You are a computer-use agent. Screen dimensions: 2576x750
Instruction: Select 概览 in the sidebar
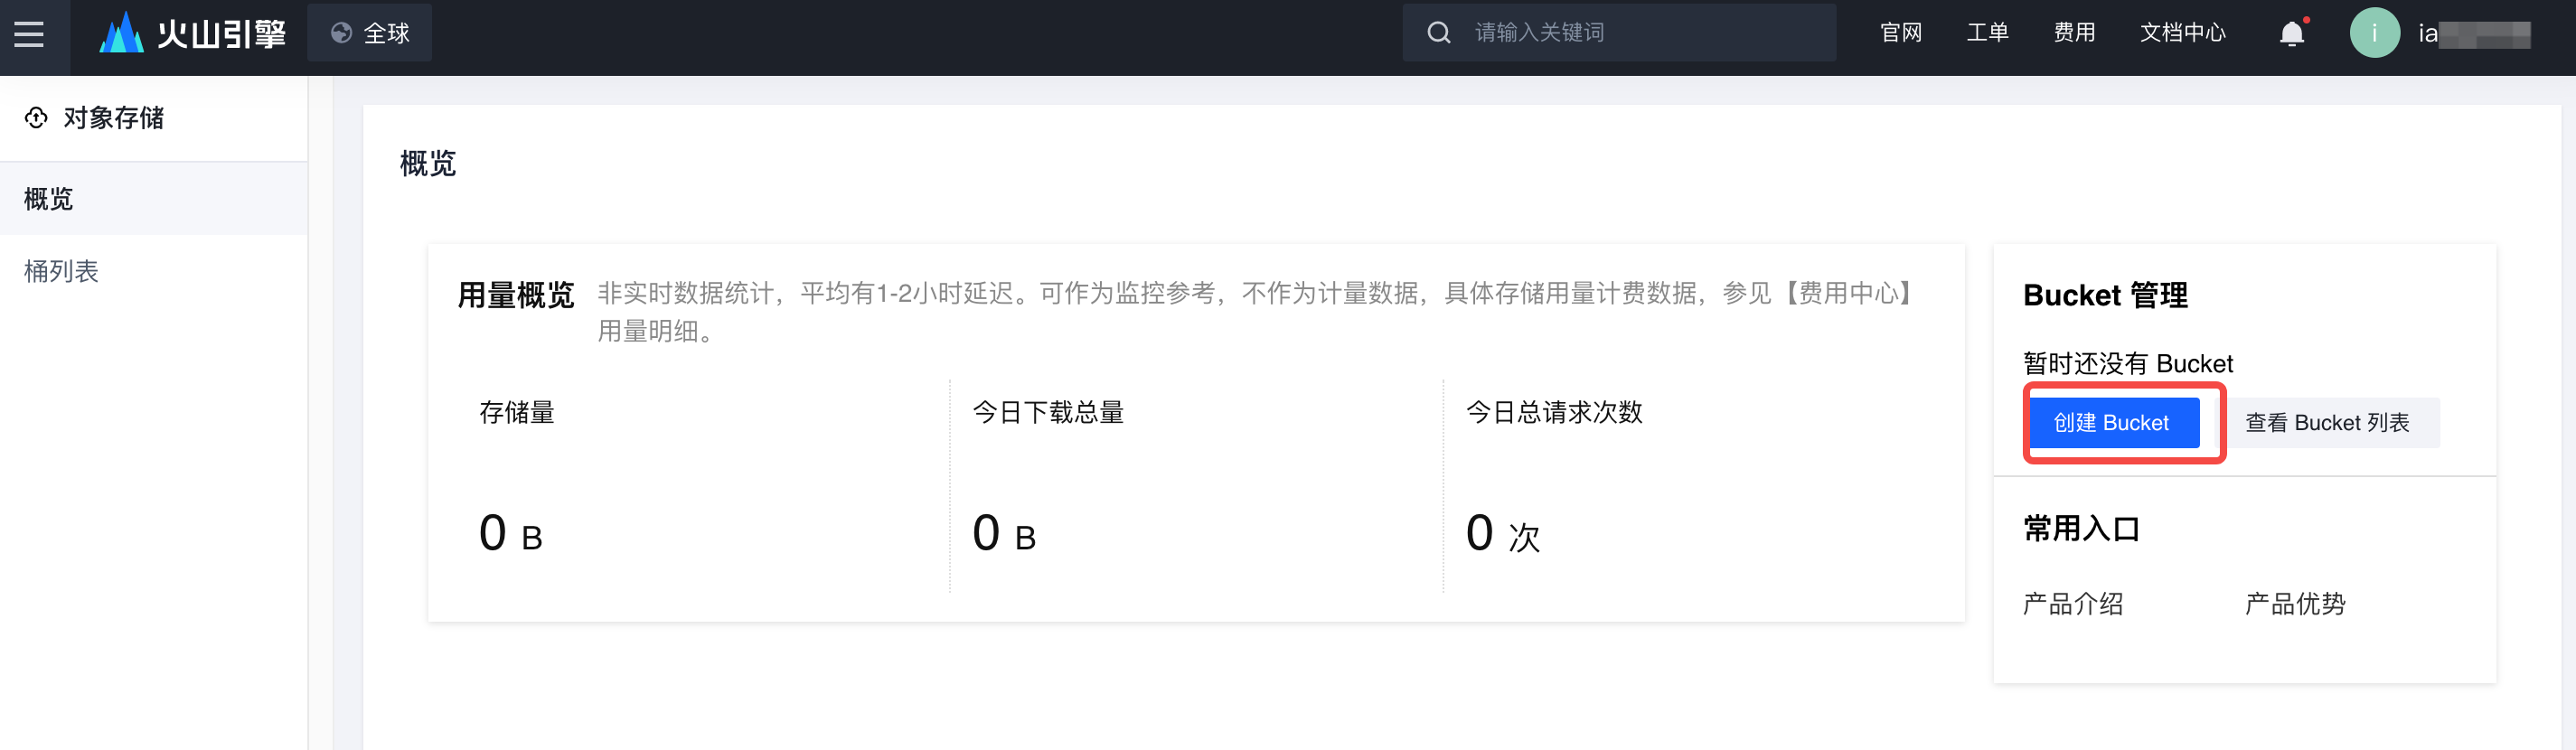pyautogui.click(x=154, y=199)
